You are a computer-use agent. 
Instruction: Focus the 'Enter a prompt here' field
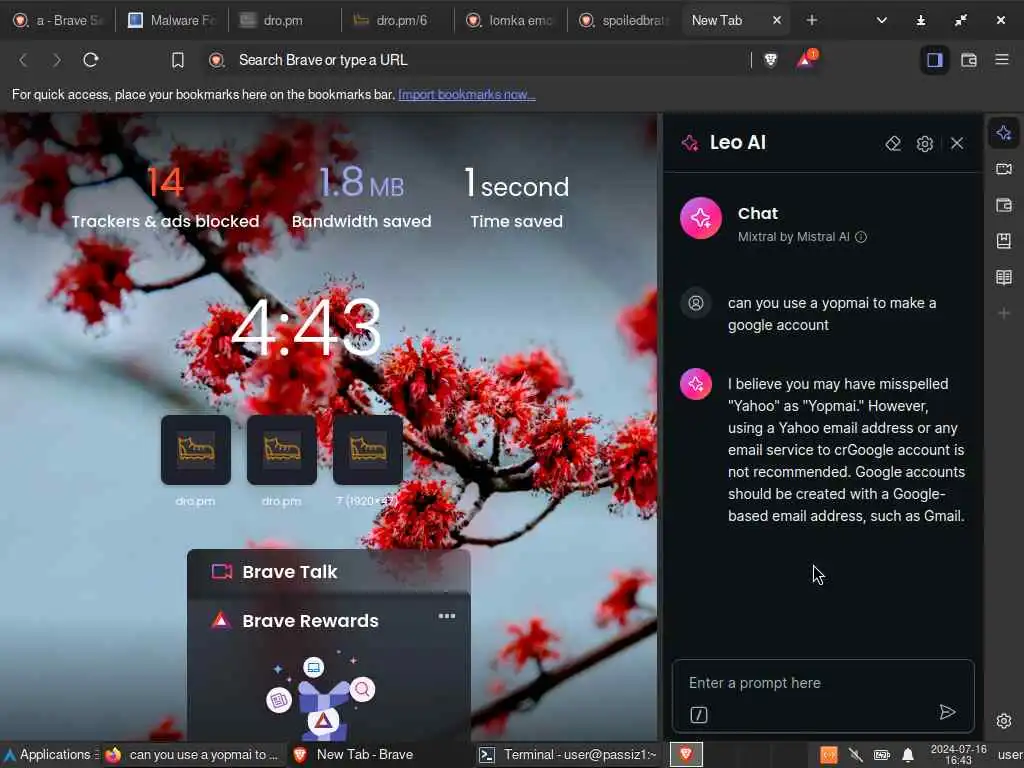[823, 683]
